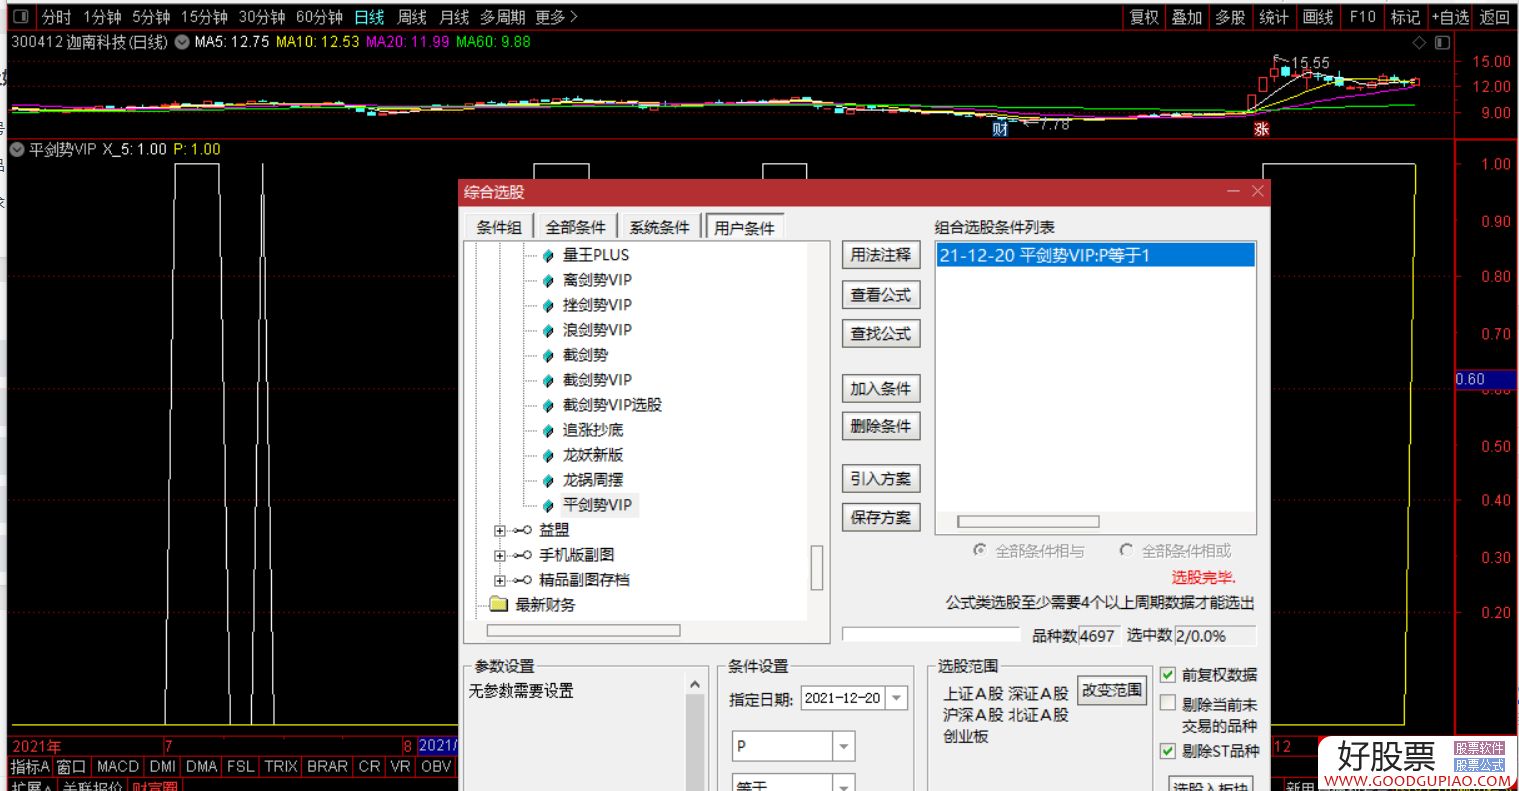The height and width of the screenshot is (791, 1519).
Task: Click the 删除条件 button
Action: [x=880, y=426]
